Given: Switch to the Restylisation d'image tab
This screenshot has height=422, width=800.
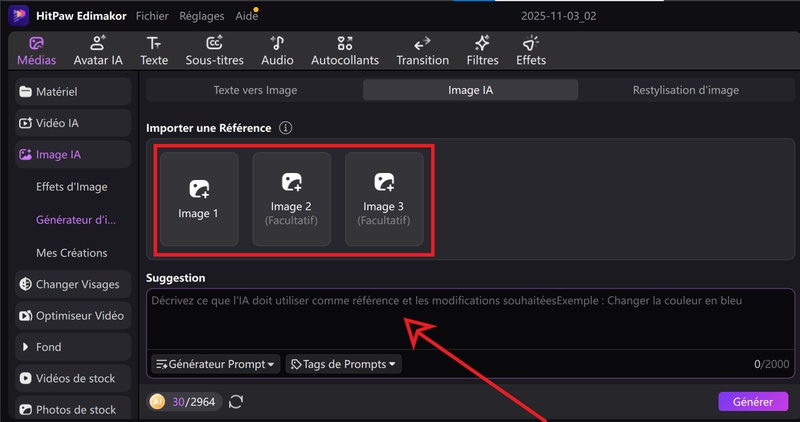Looking at the screenshot, I should tap(686, 90).
